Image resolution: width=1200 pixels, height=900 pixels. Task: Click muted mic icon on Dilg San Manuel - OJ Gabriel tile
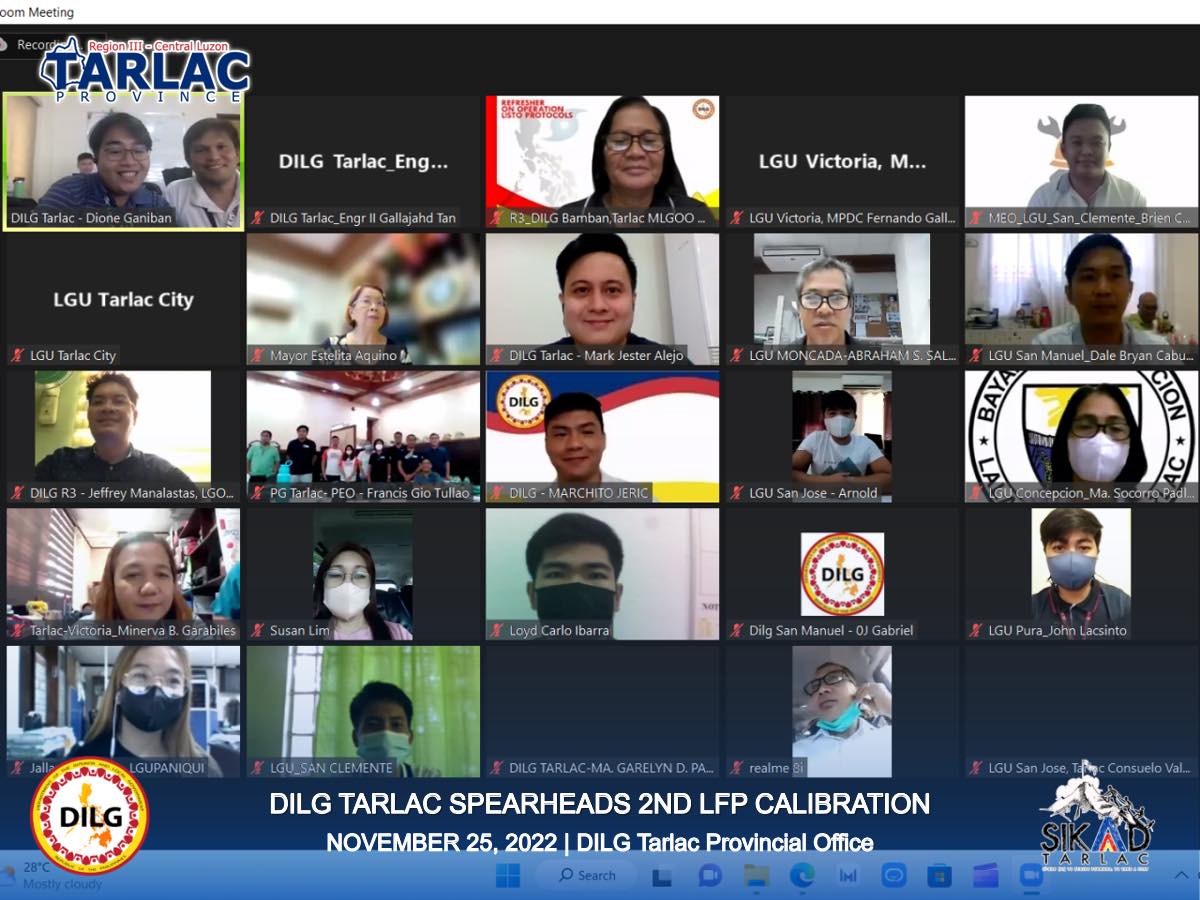point(737,630)
